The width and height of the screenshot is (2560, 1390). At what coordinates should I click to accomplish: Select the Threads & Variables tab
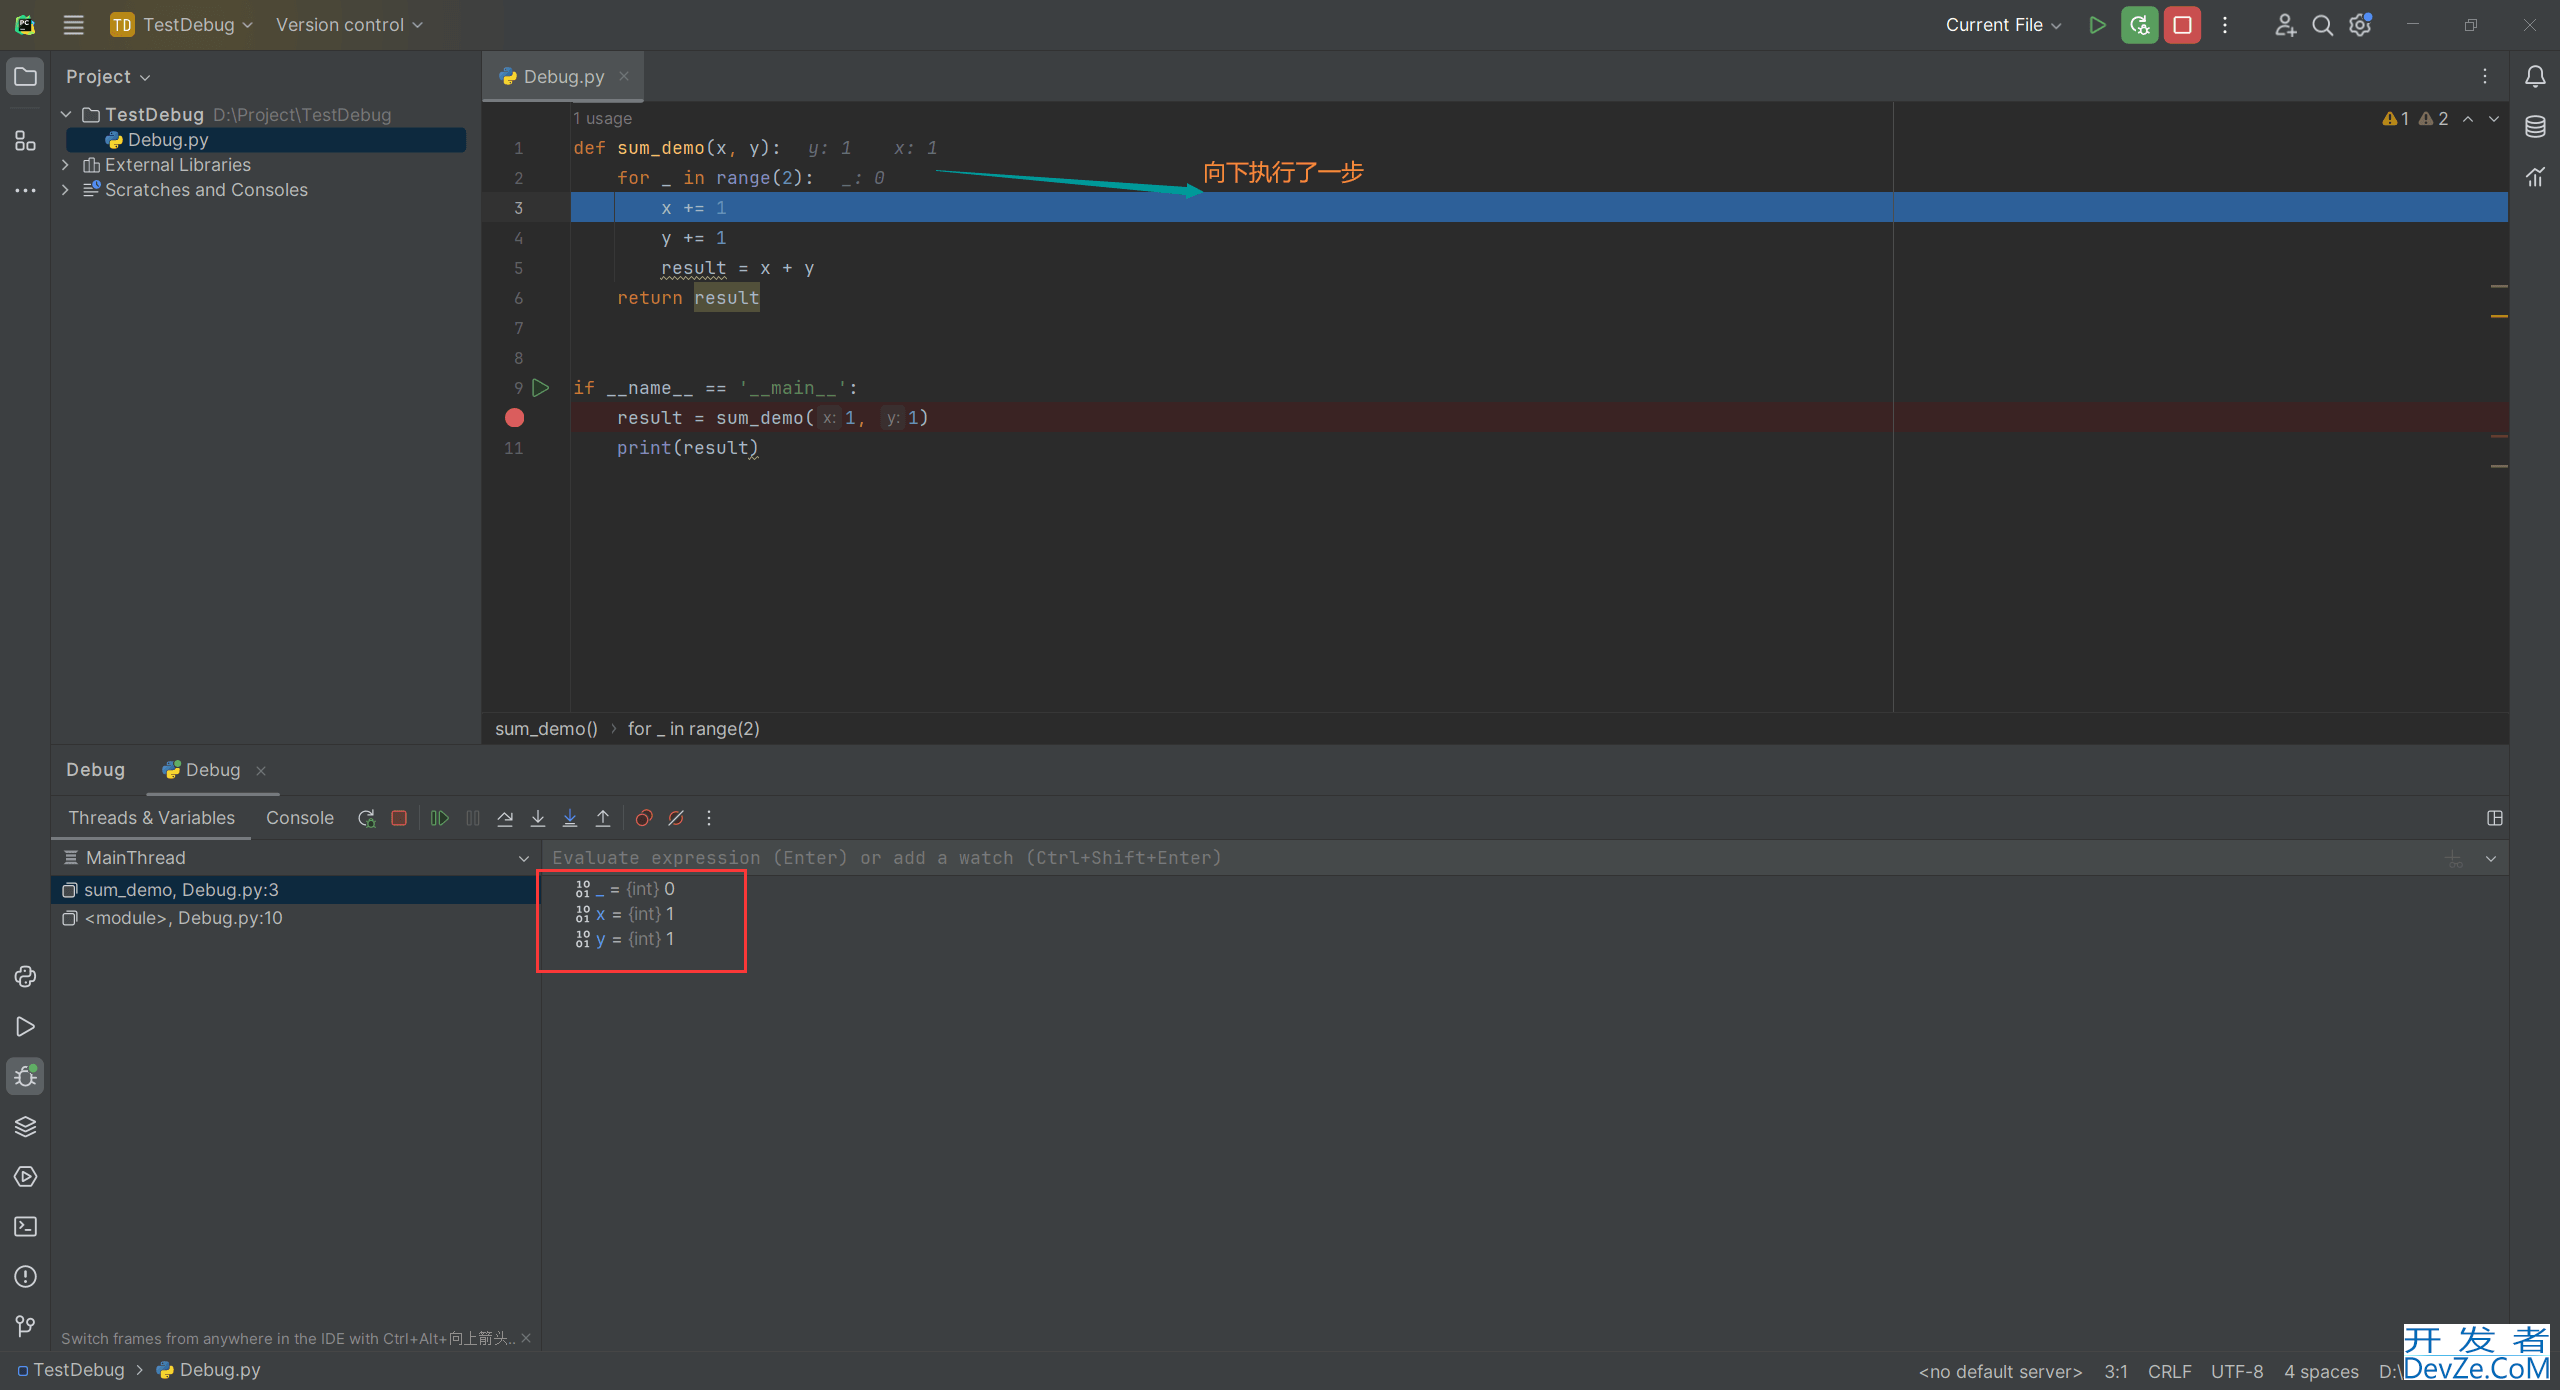point(149,817)
